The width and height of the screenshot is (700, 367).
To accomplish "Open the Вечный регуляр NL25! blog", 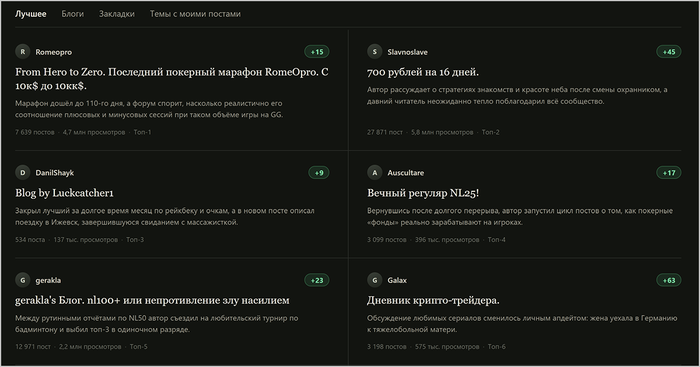I will (423, 193).
